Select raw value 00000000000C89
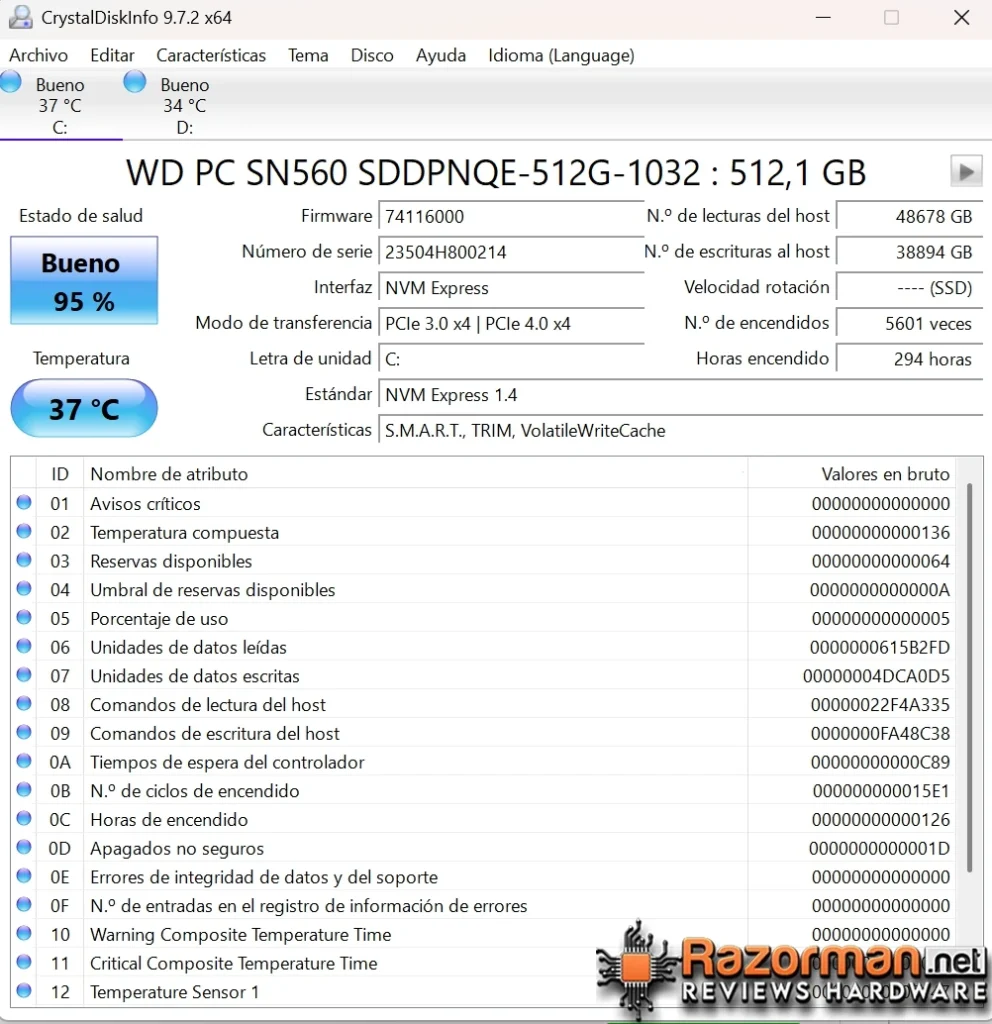Screen dimensions: 992x1024 point(880,762)
